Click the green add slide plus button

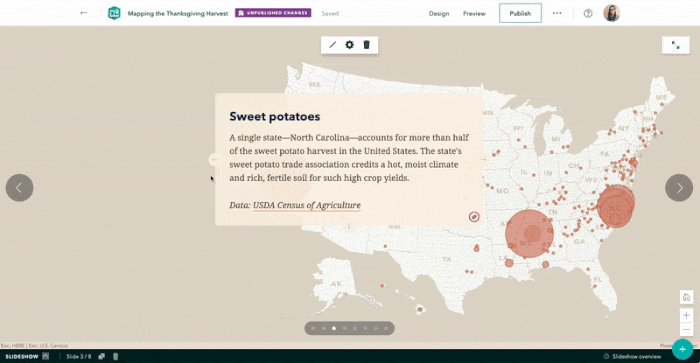[682, 349]
